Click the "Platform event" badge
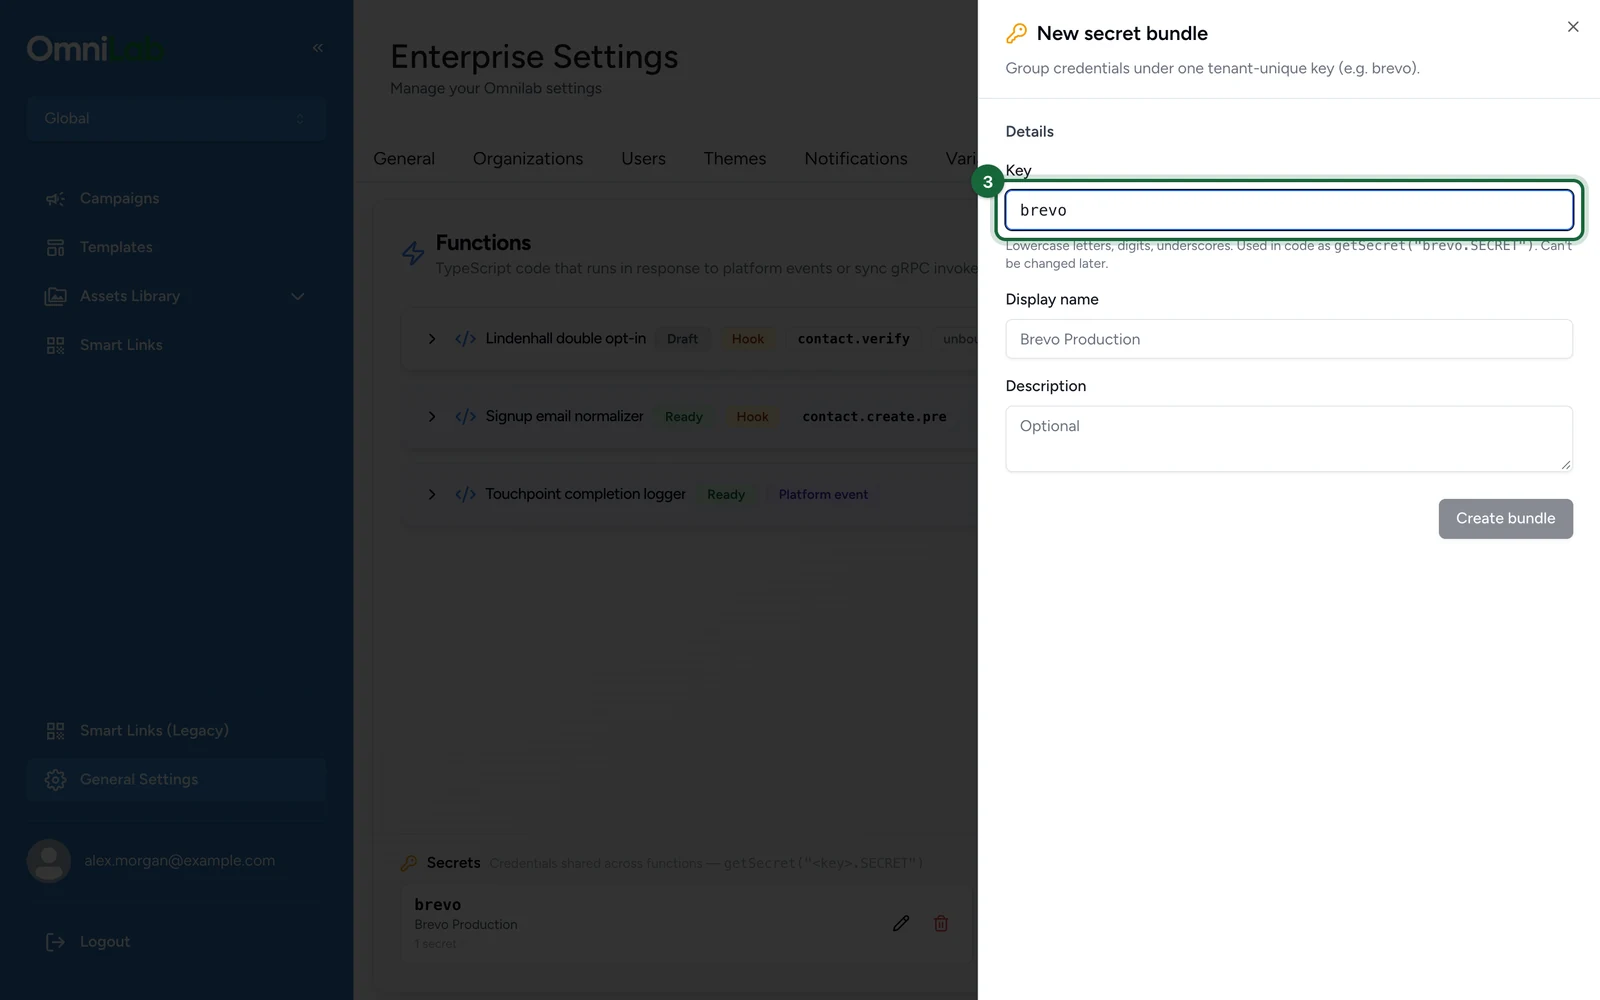Viewport: 1600px width, 1000px height. click(x=823, y=495)
